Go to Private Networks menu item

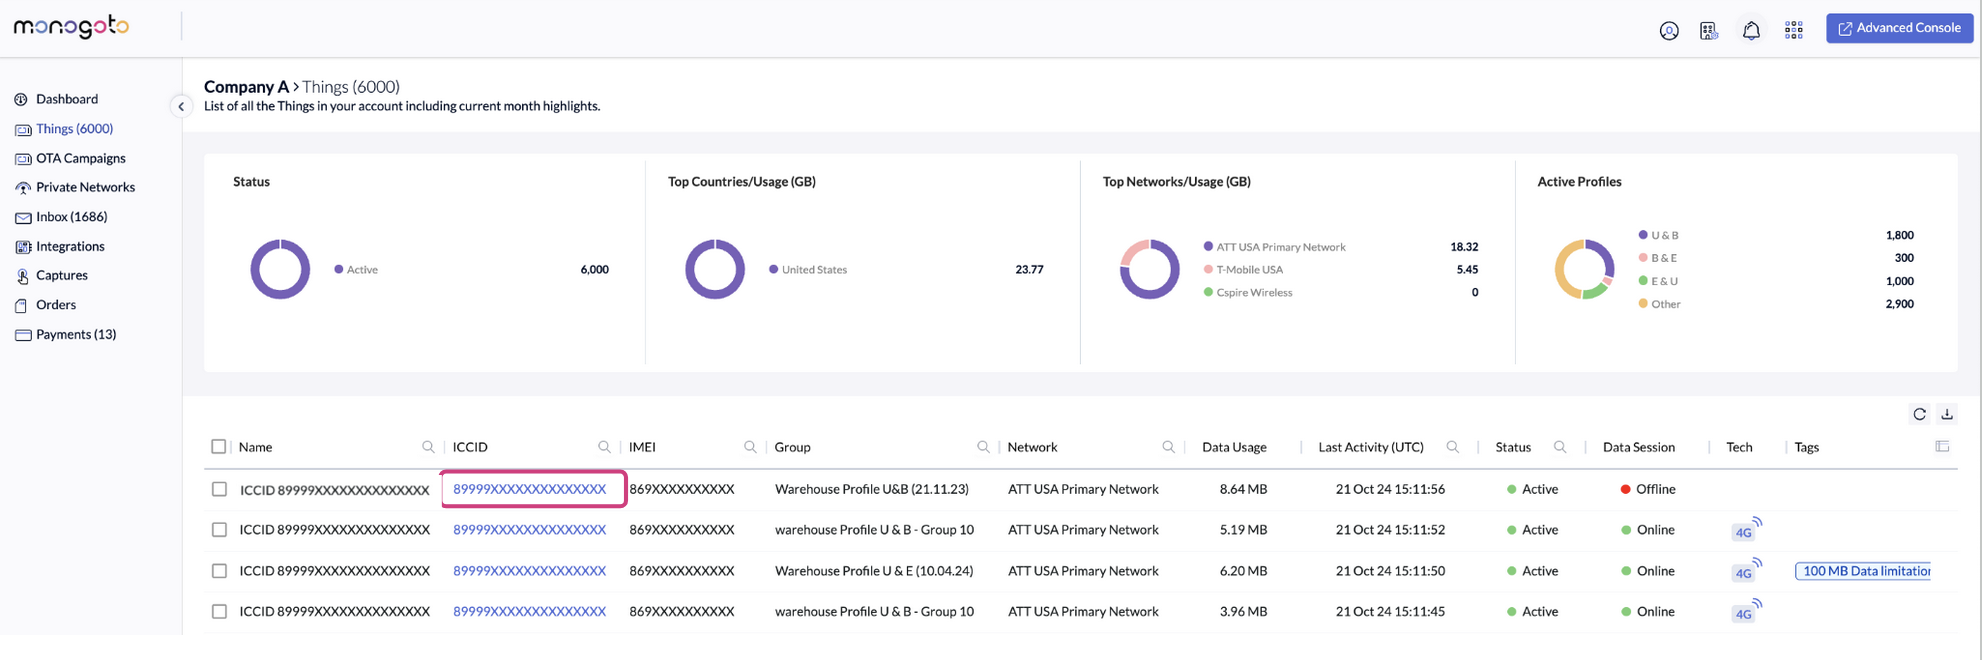85,187
